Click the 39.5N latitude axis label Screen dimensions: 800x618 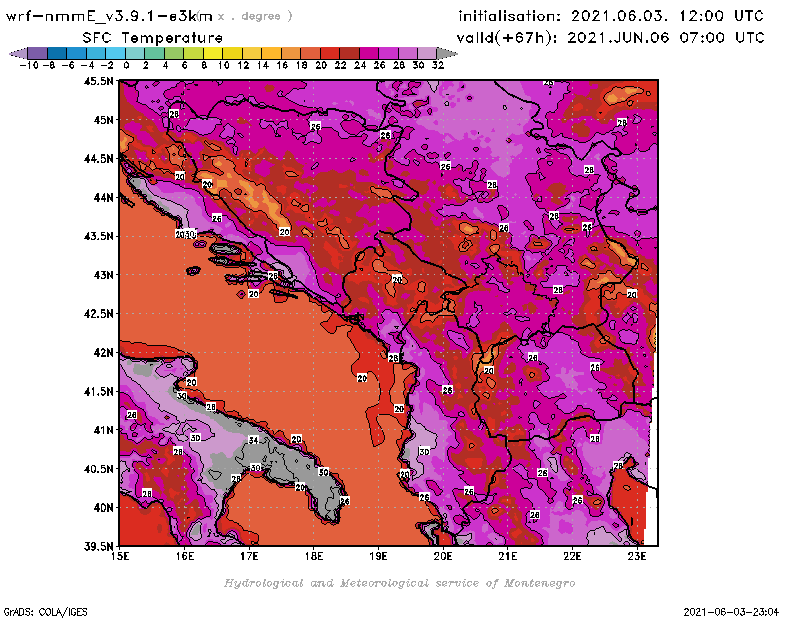(x=98, y=546)
